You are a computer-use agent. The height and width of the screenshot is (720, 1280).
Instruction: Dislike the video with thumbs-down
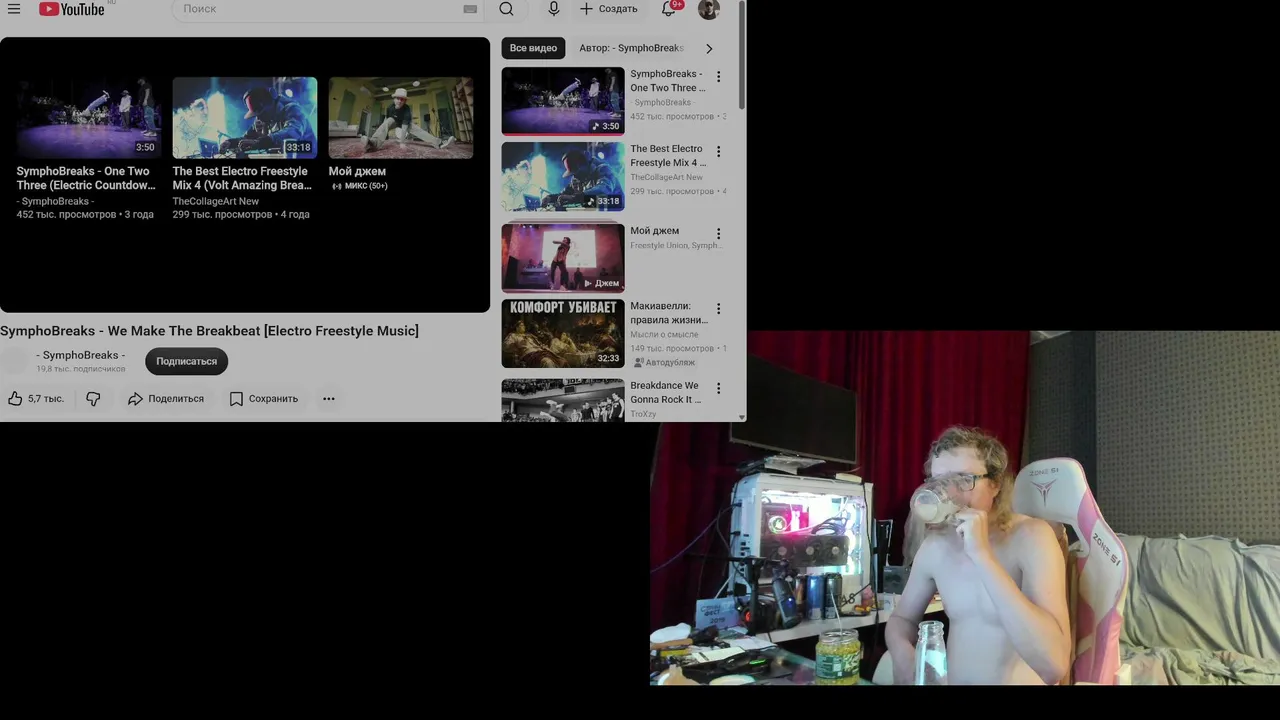pyautogui.click(x=93, y=399)
